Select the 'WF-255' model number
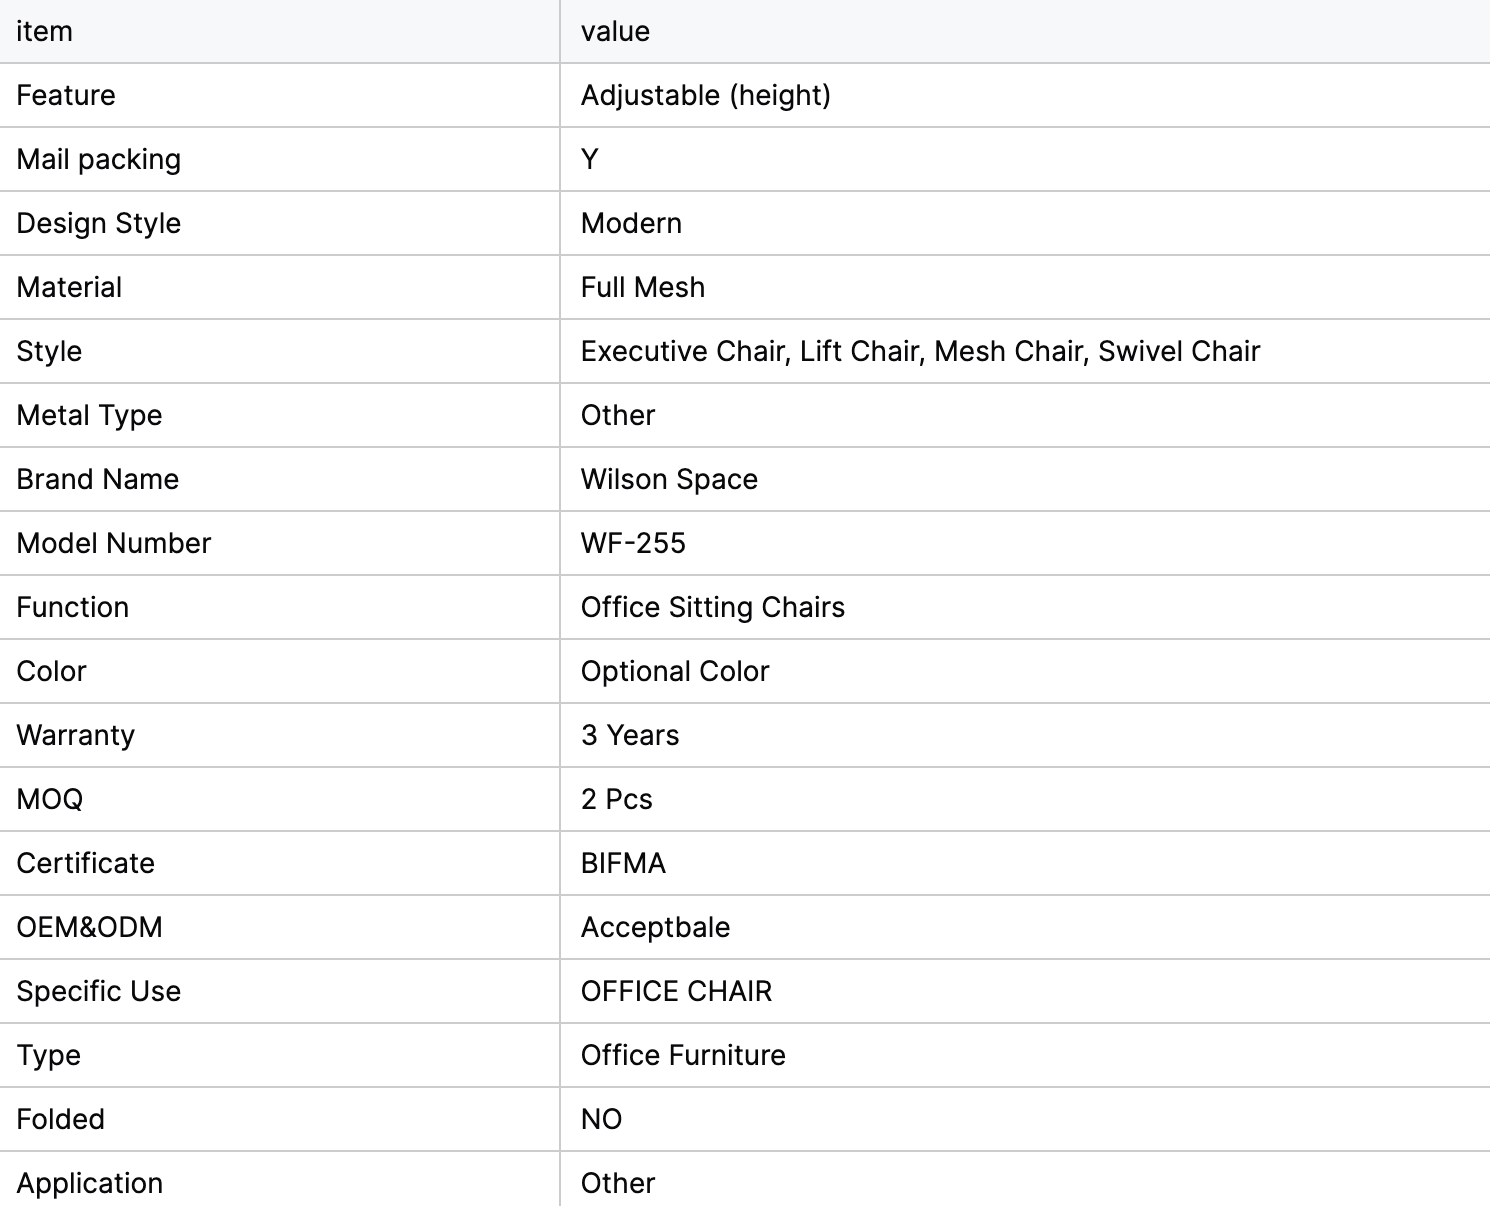 633,543
